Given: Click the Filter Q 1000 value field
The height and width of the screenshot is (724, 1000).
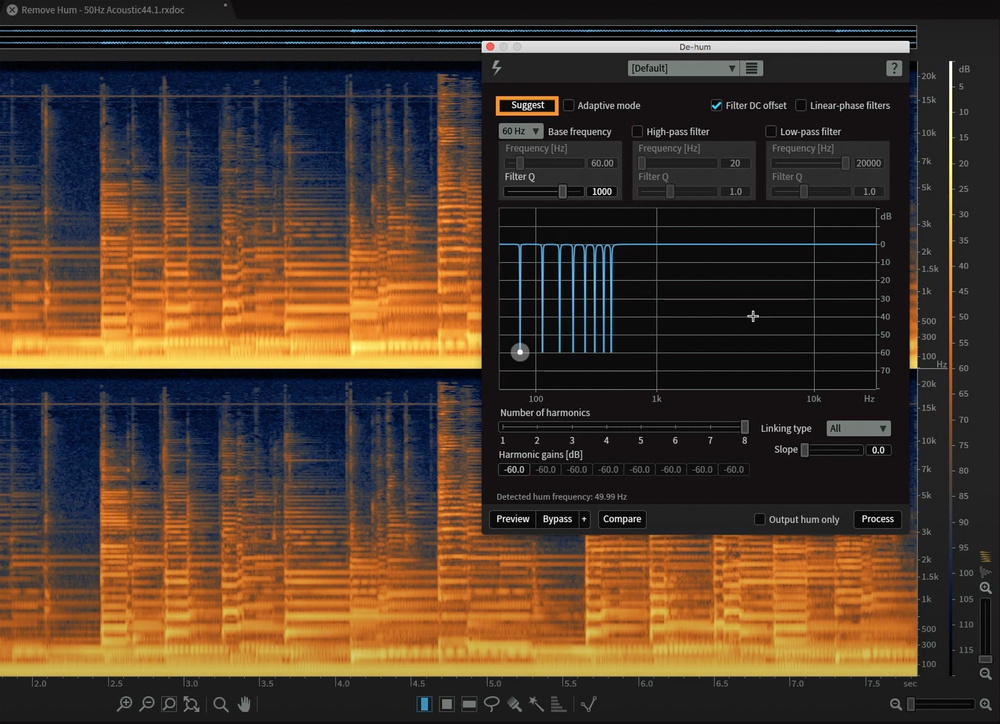Looking at the screenshot, I should [601, 191].
